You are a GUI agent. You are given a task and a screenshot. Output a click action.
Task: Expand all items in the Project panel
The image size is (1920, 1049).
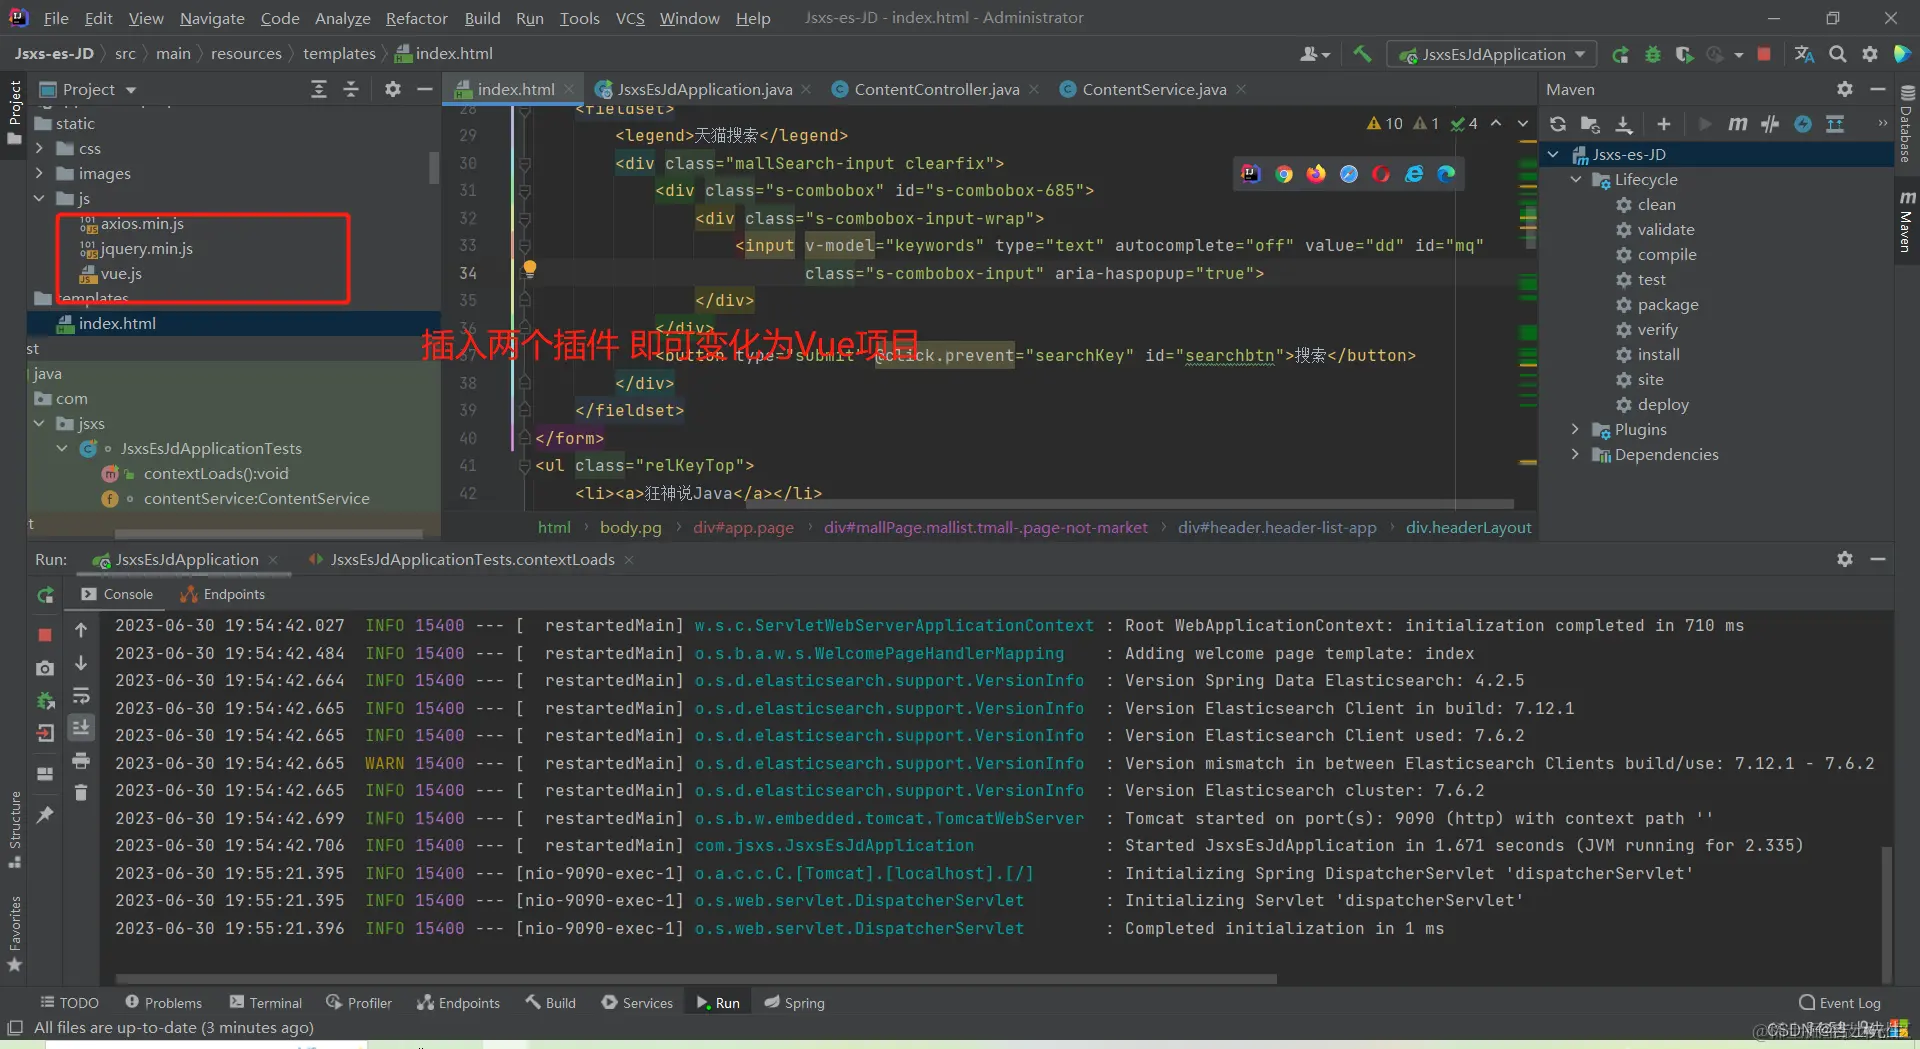[x=319, y=89]
